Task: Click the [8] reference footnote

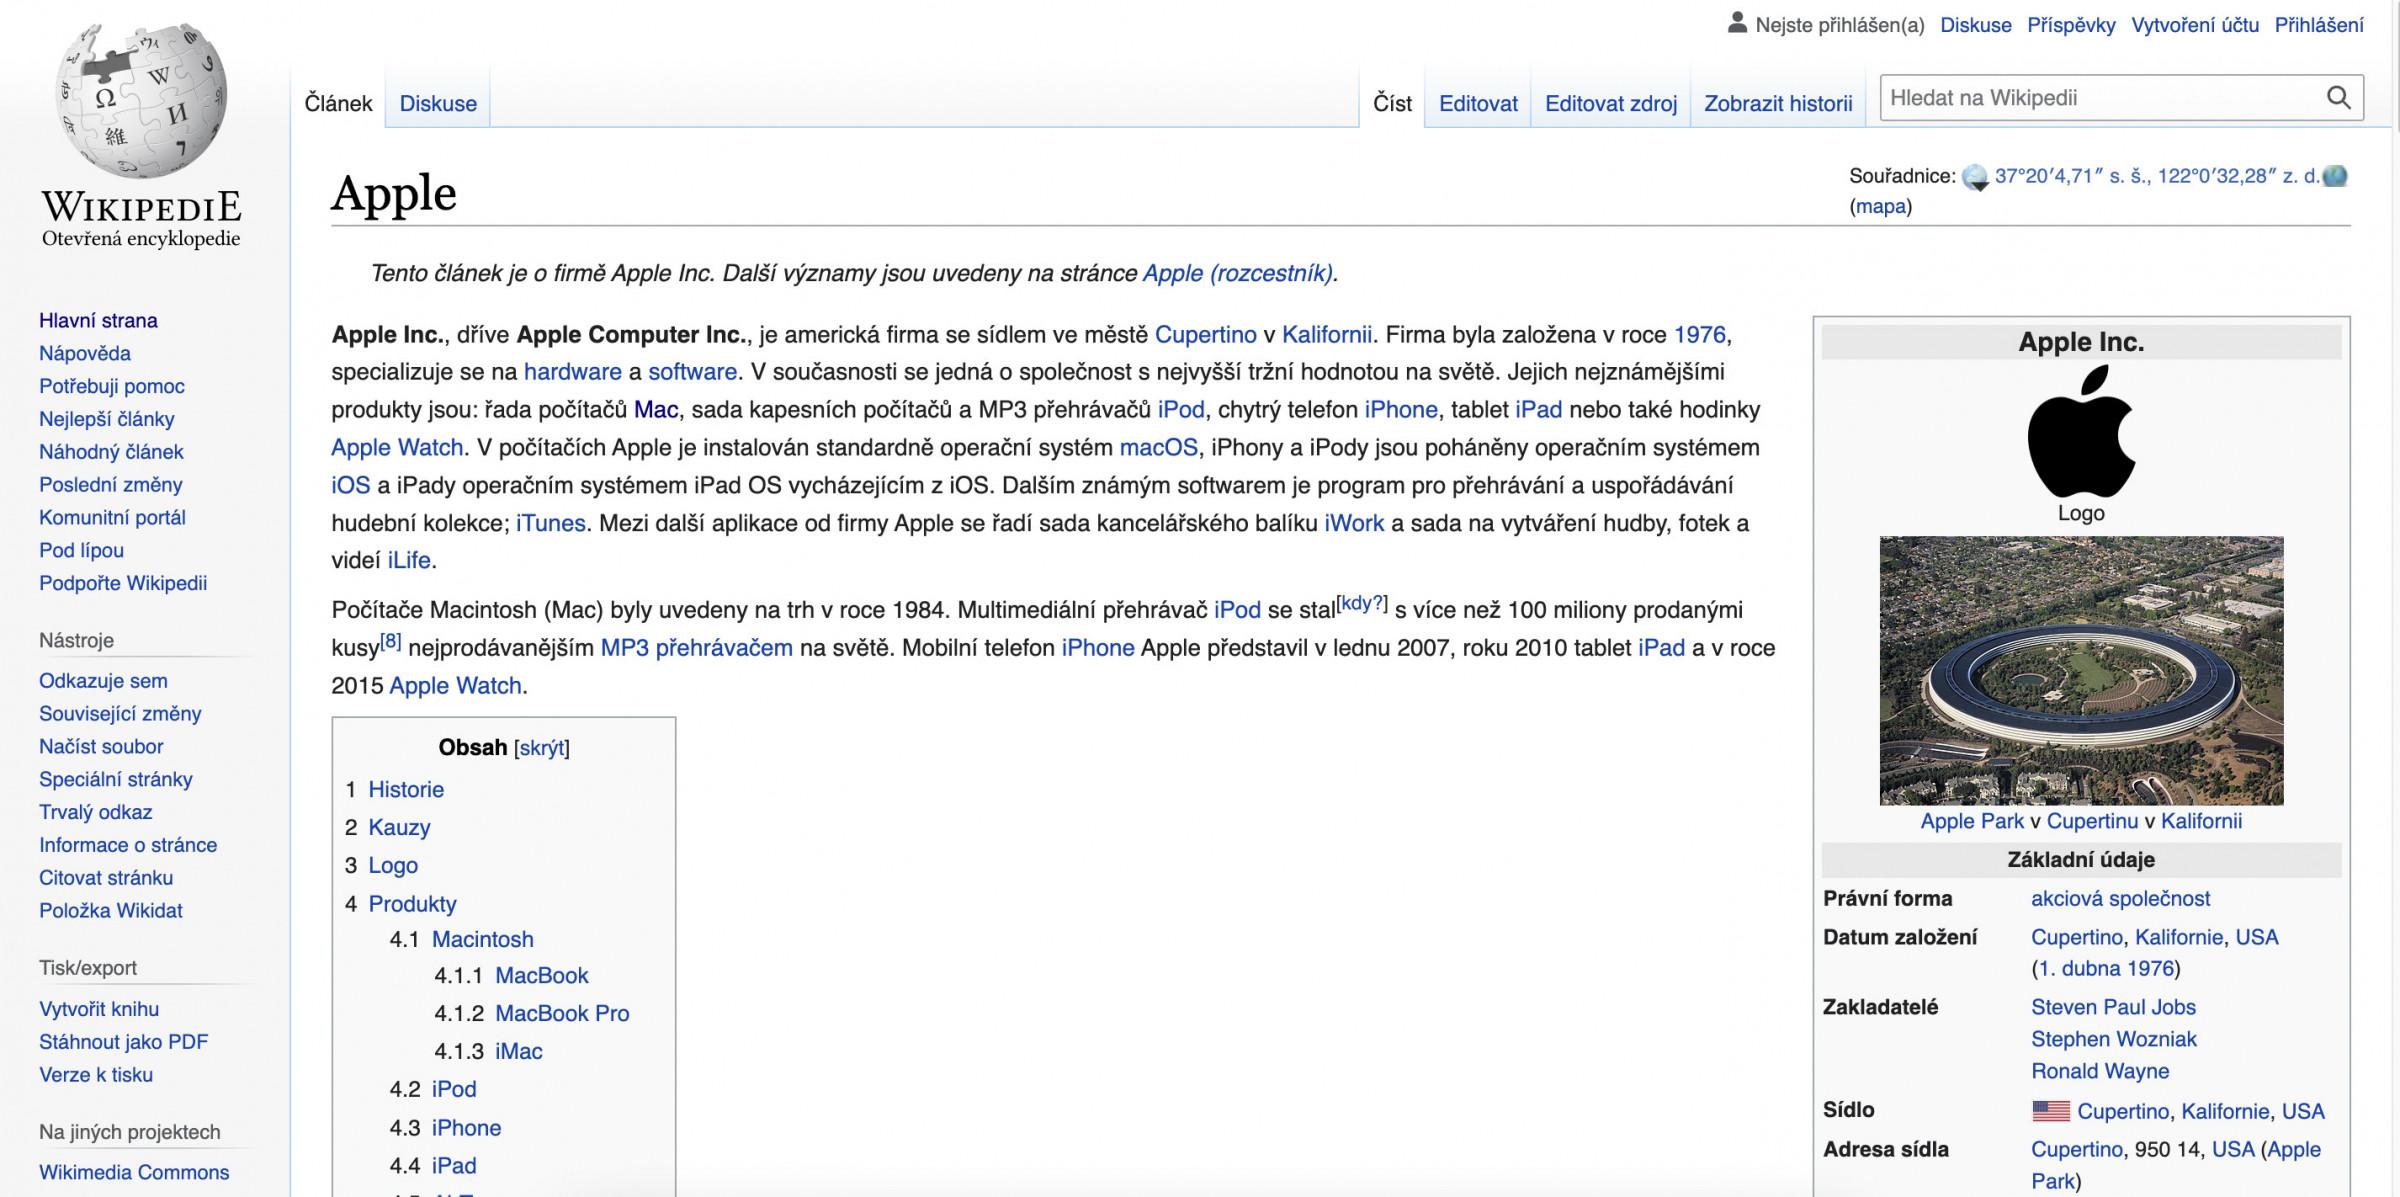Action: pos(391,641)
